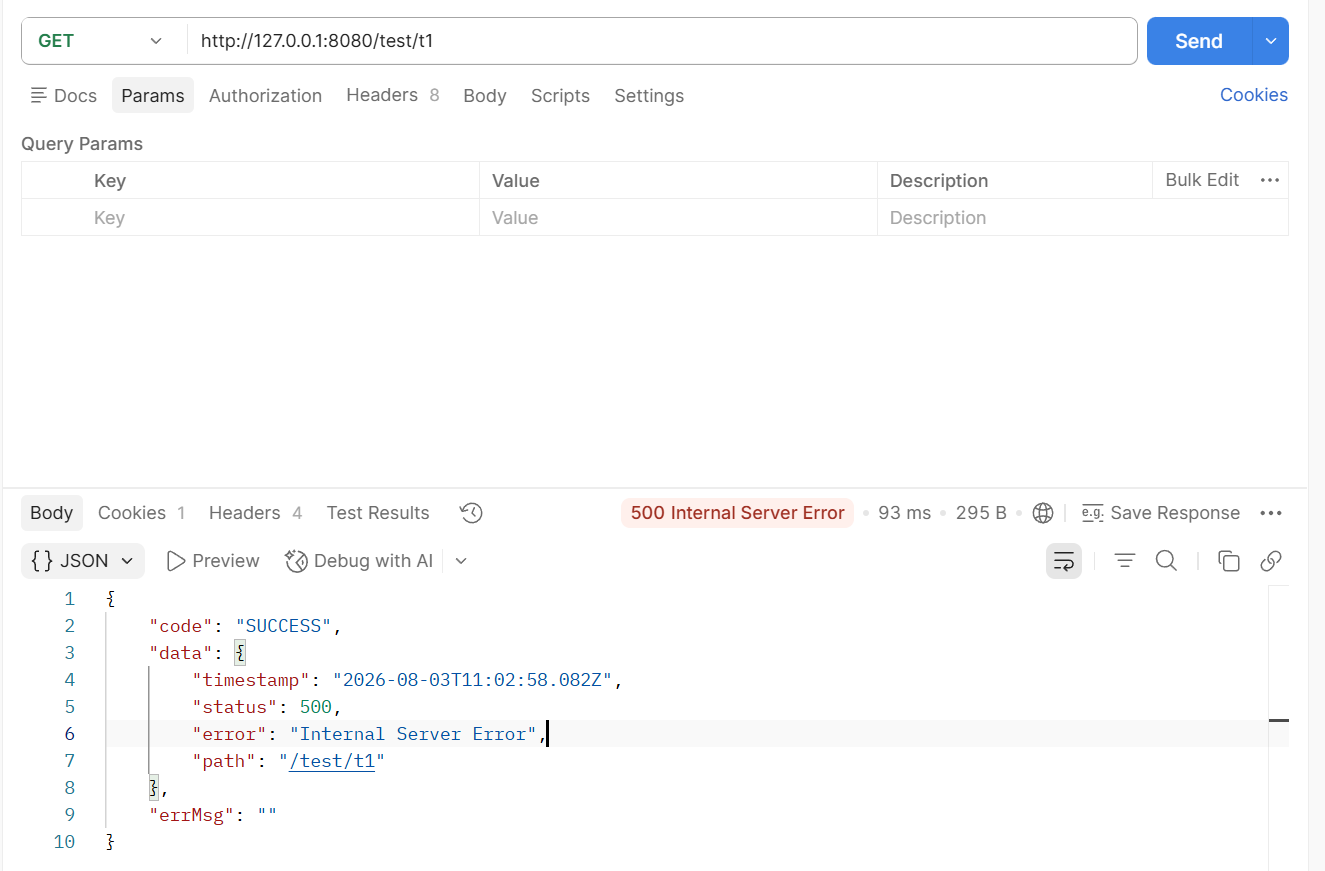Open the Docs panel
Viewport: 1325px width, 871px height.
64,96
